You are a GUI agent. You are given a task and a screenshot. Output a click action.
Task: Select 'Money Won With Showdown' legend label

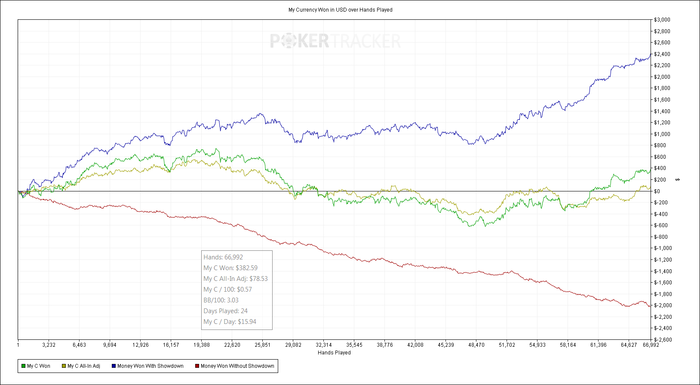tap(151, 366)
